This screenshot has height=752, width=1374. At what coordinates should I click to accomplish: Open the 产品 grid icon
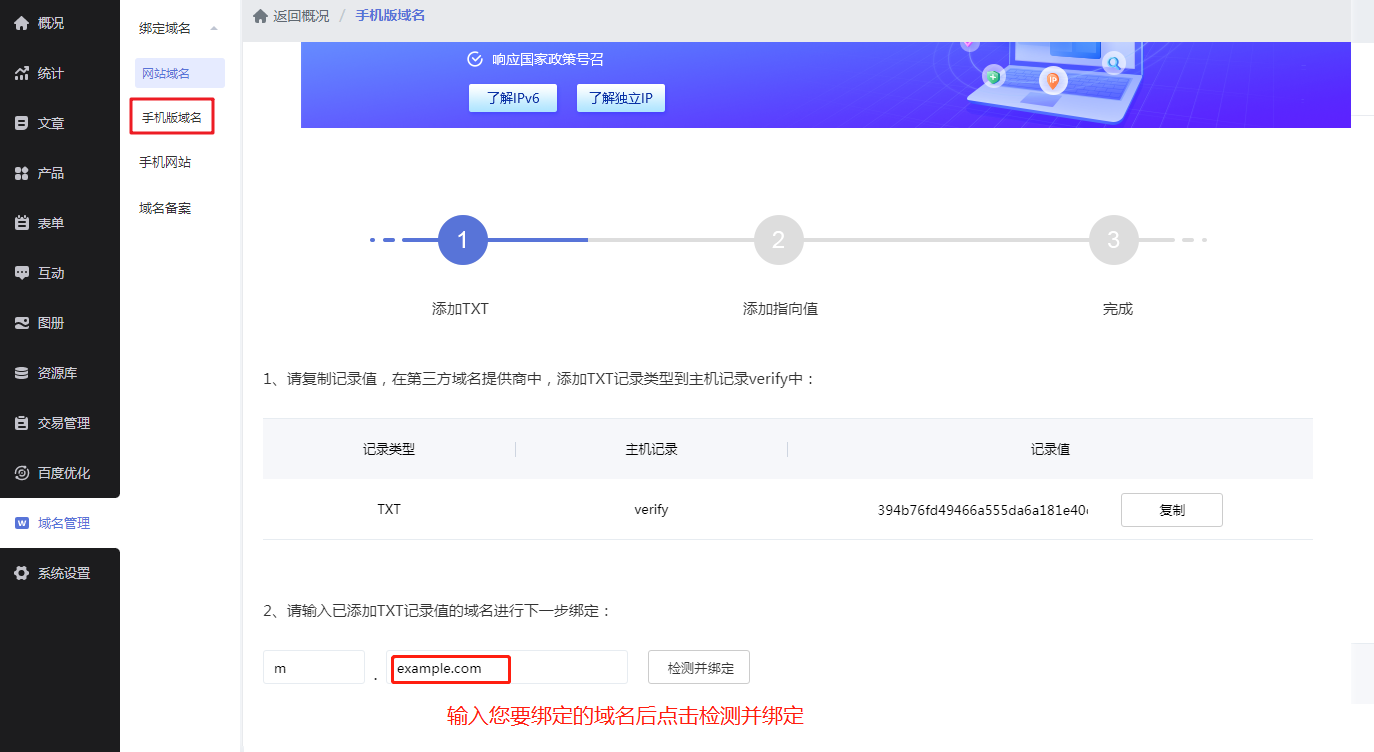[21, 173]
